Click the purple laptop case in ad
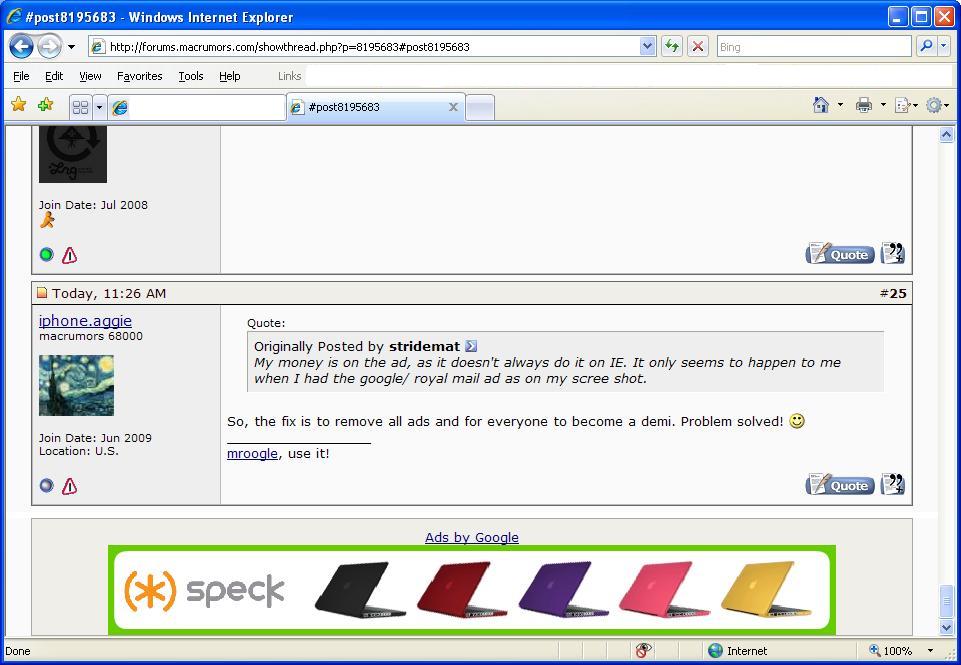This screenshot has height=665, width=961. pos(563,589)
